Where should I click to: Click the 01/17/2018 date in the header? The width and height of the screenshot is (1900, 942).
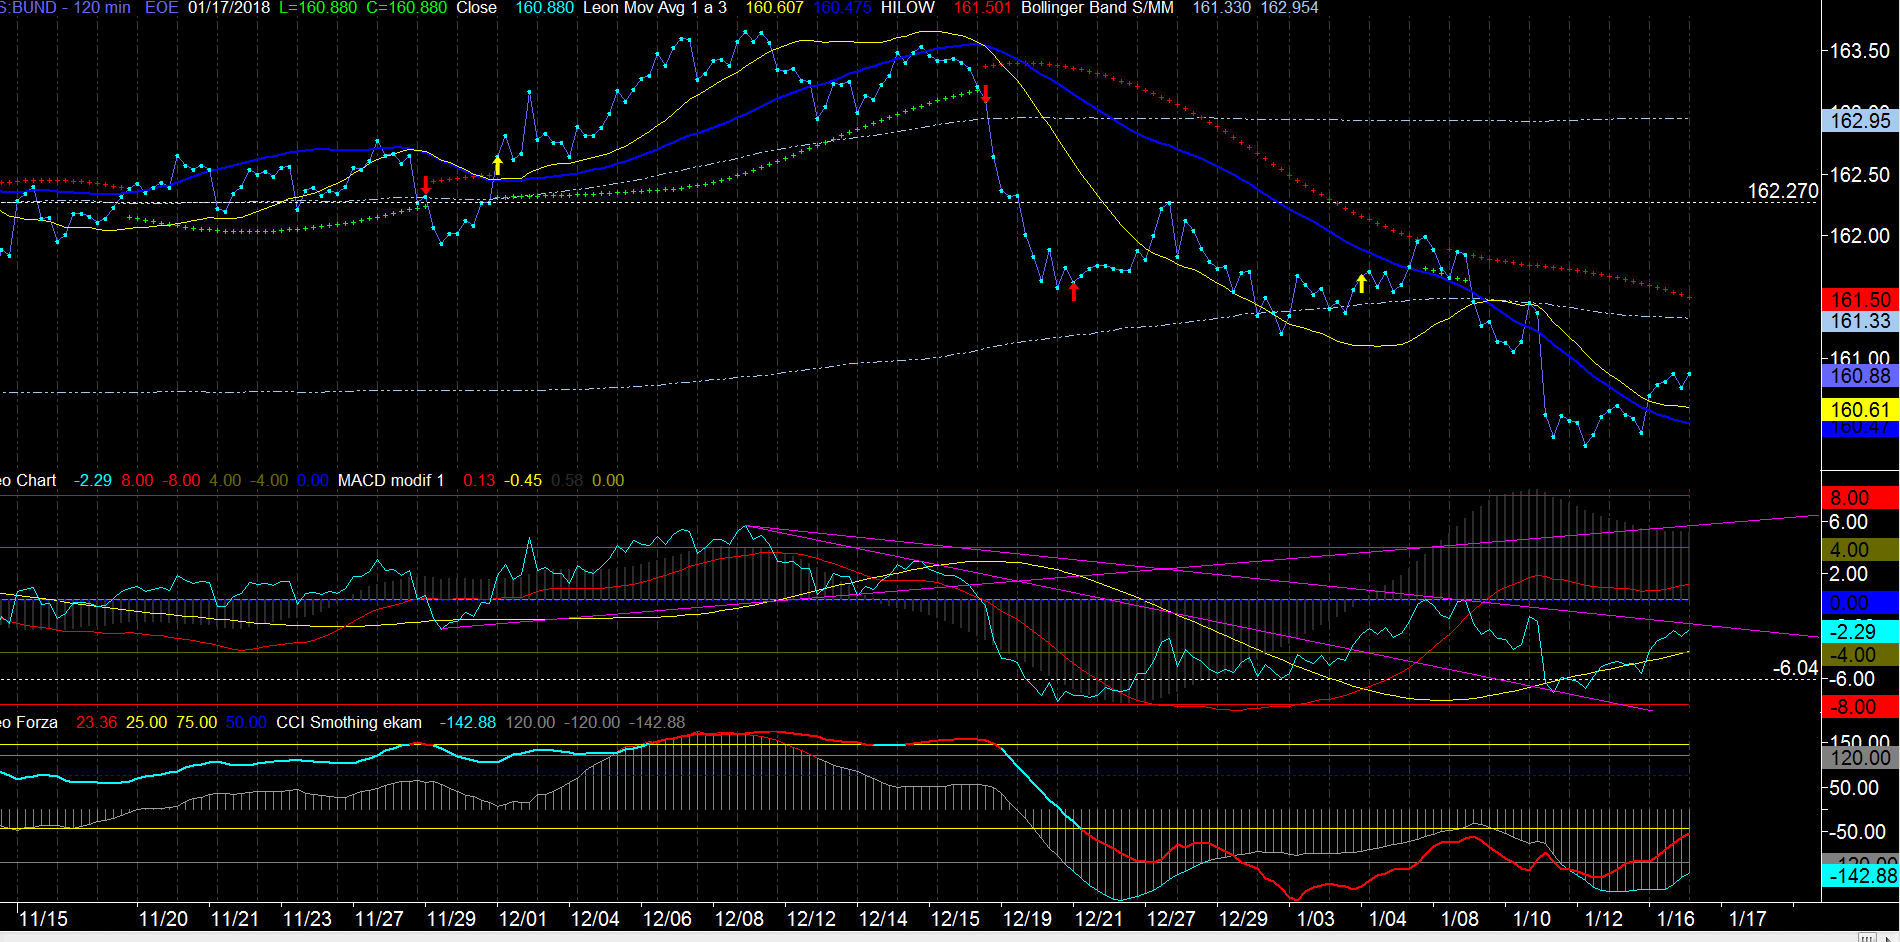[229, 8]
